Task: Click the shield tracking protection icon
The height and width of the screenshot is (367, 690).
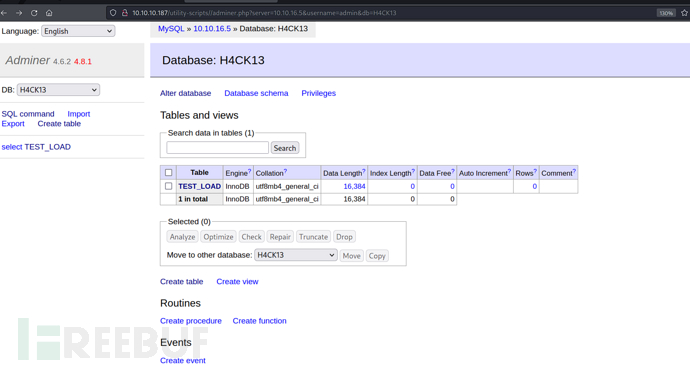Action: (113, 13)
